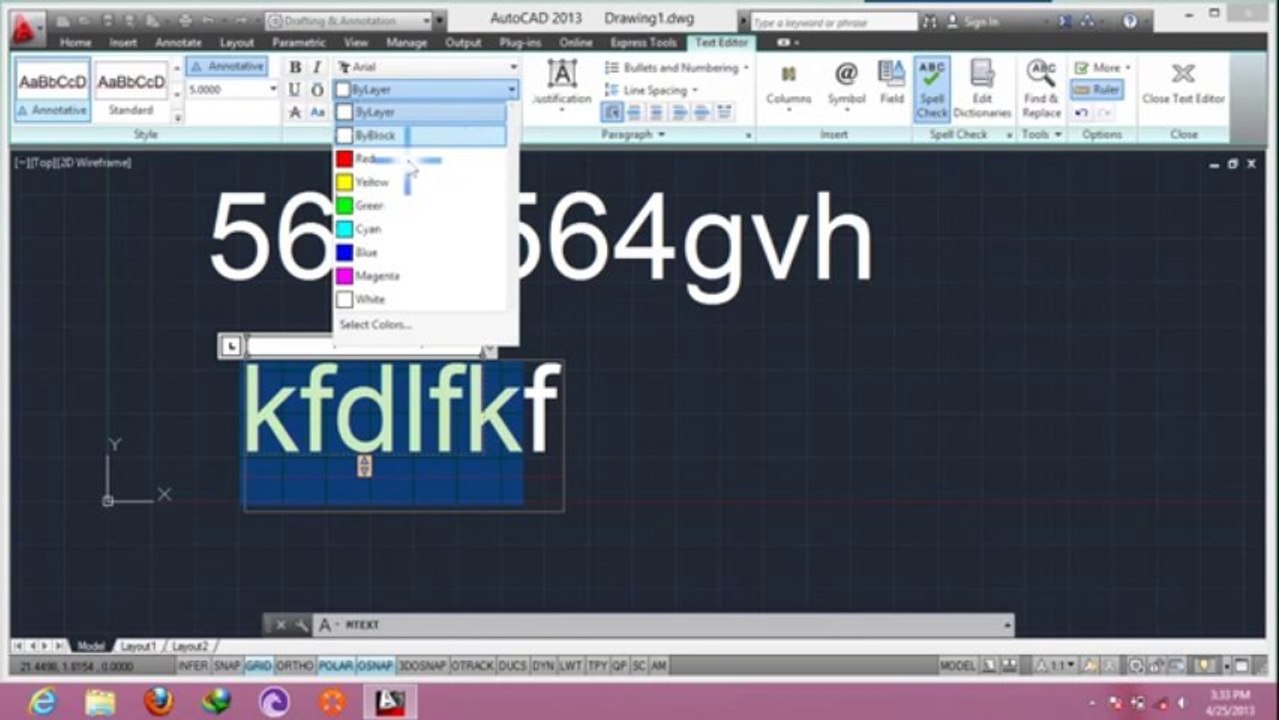This screenshot has height=720, width=1279.
Task: Click the MODEL button in status bar
Action: [x=958, y=665]
